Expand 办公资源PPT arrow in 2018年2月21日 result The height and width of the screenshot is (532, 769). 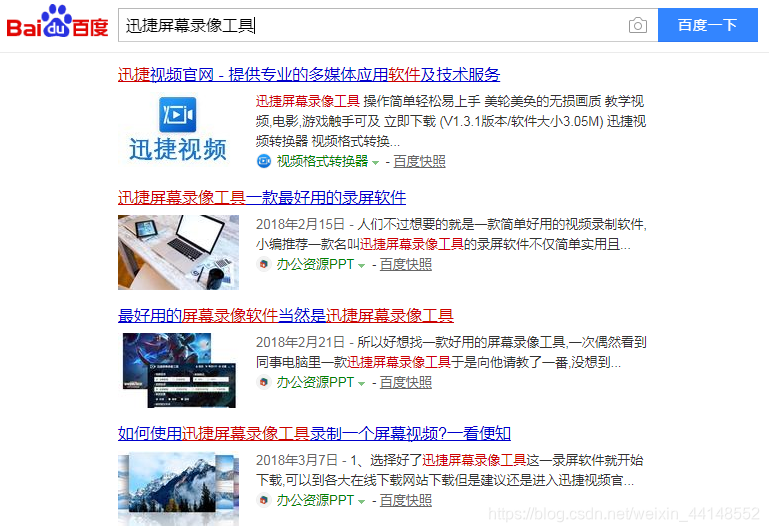click(x=361, y=383)
